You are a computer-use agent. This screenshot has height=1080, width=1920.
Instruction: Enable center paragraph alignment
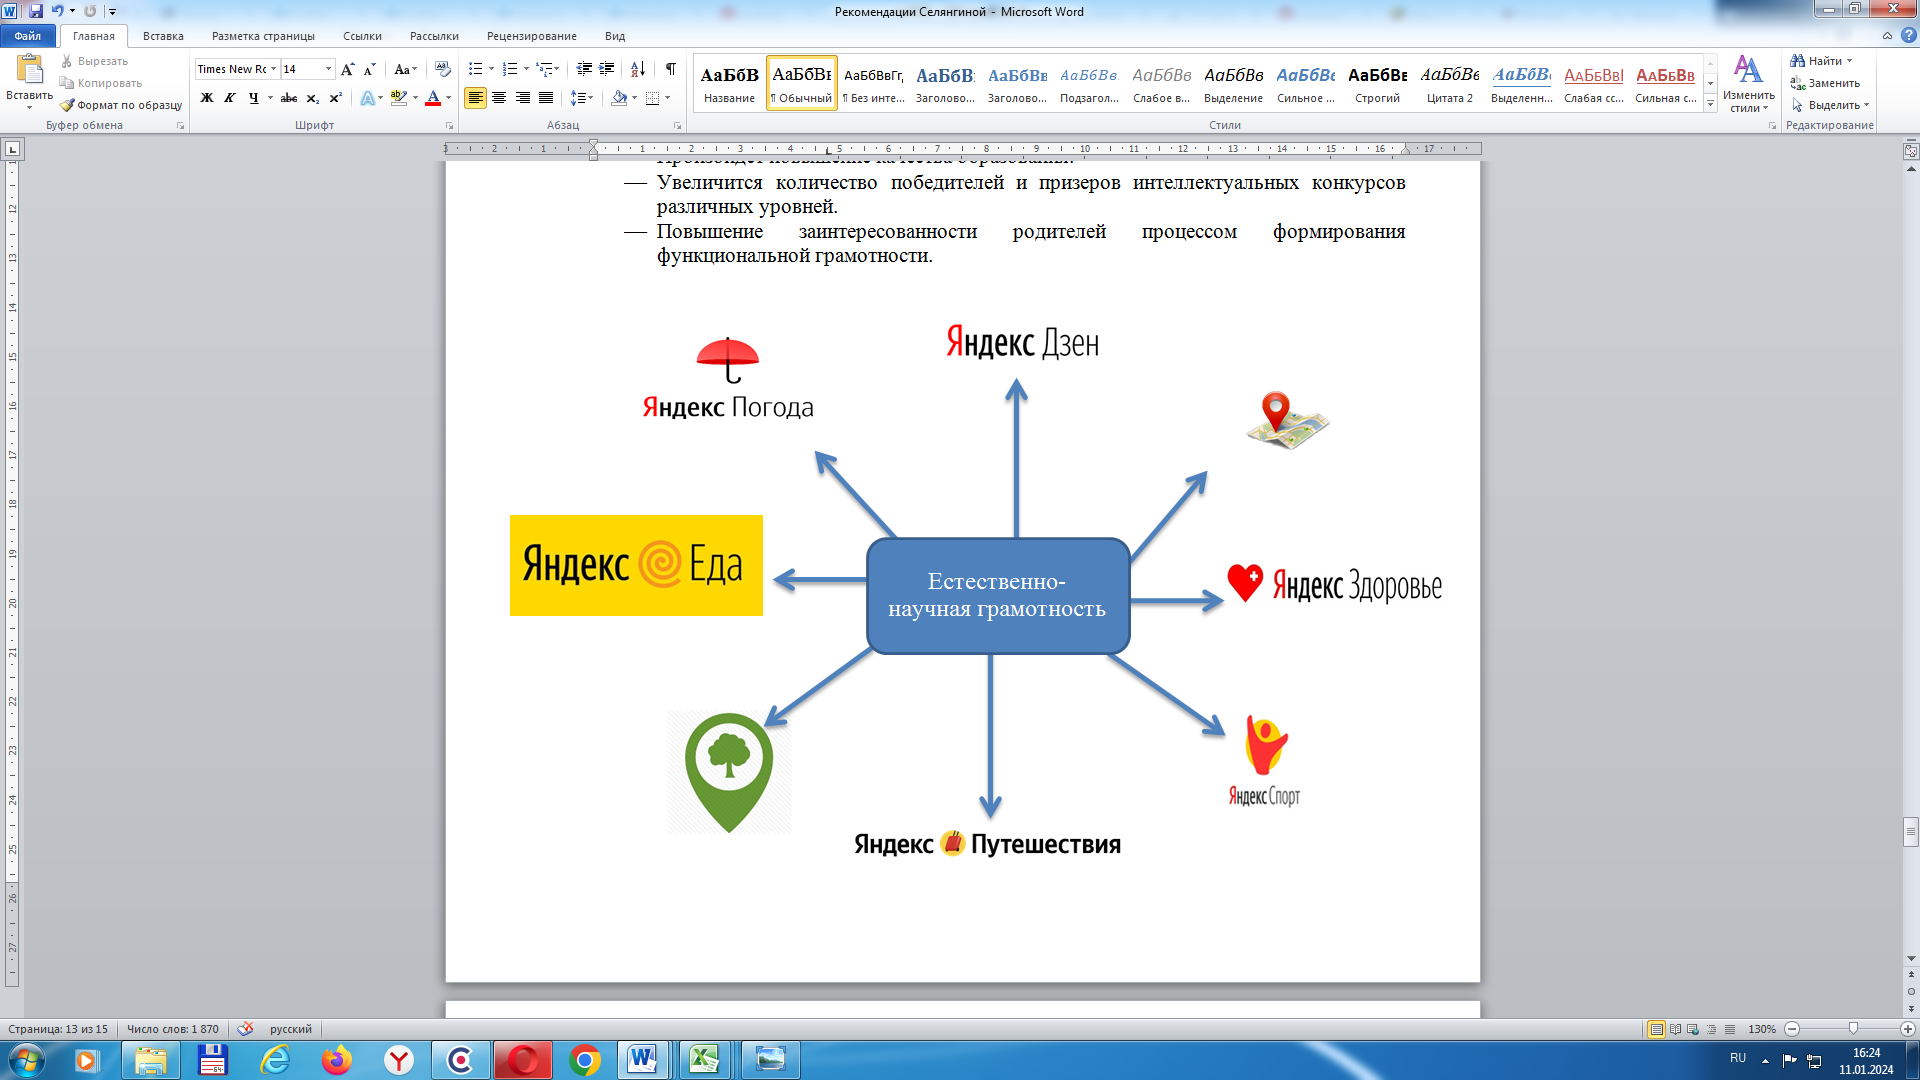pyautogui.click(x=499, y=98)
